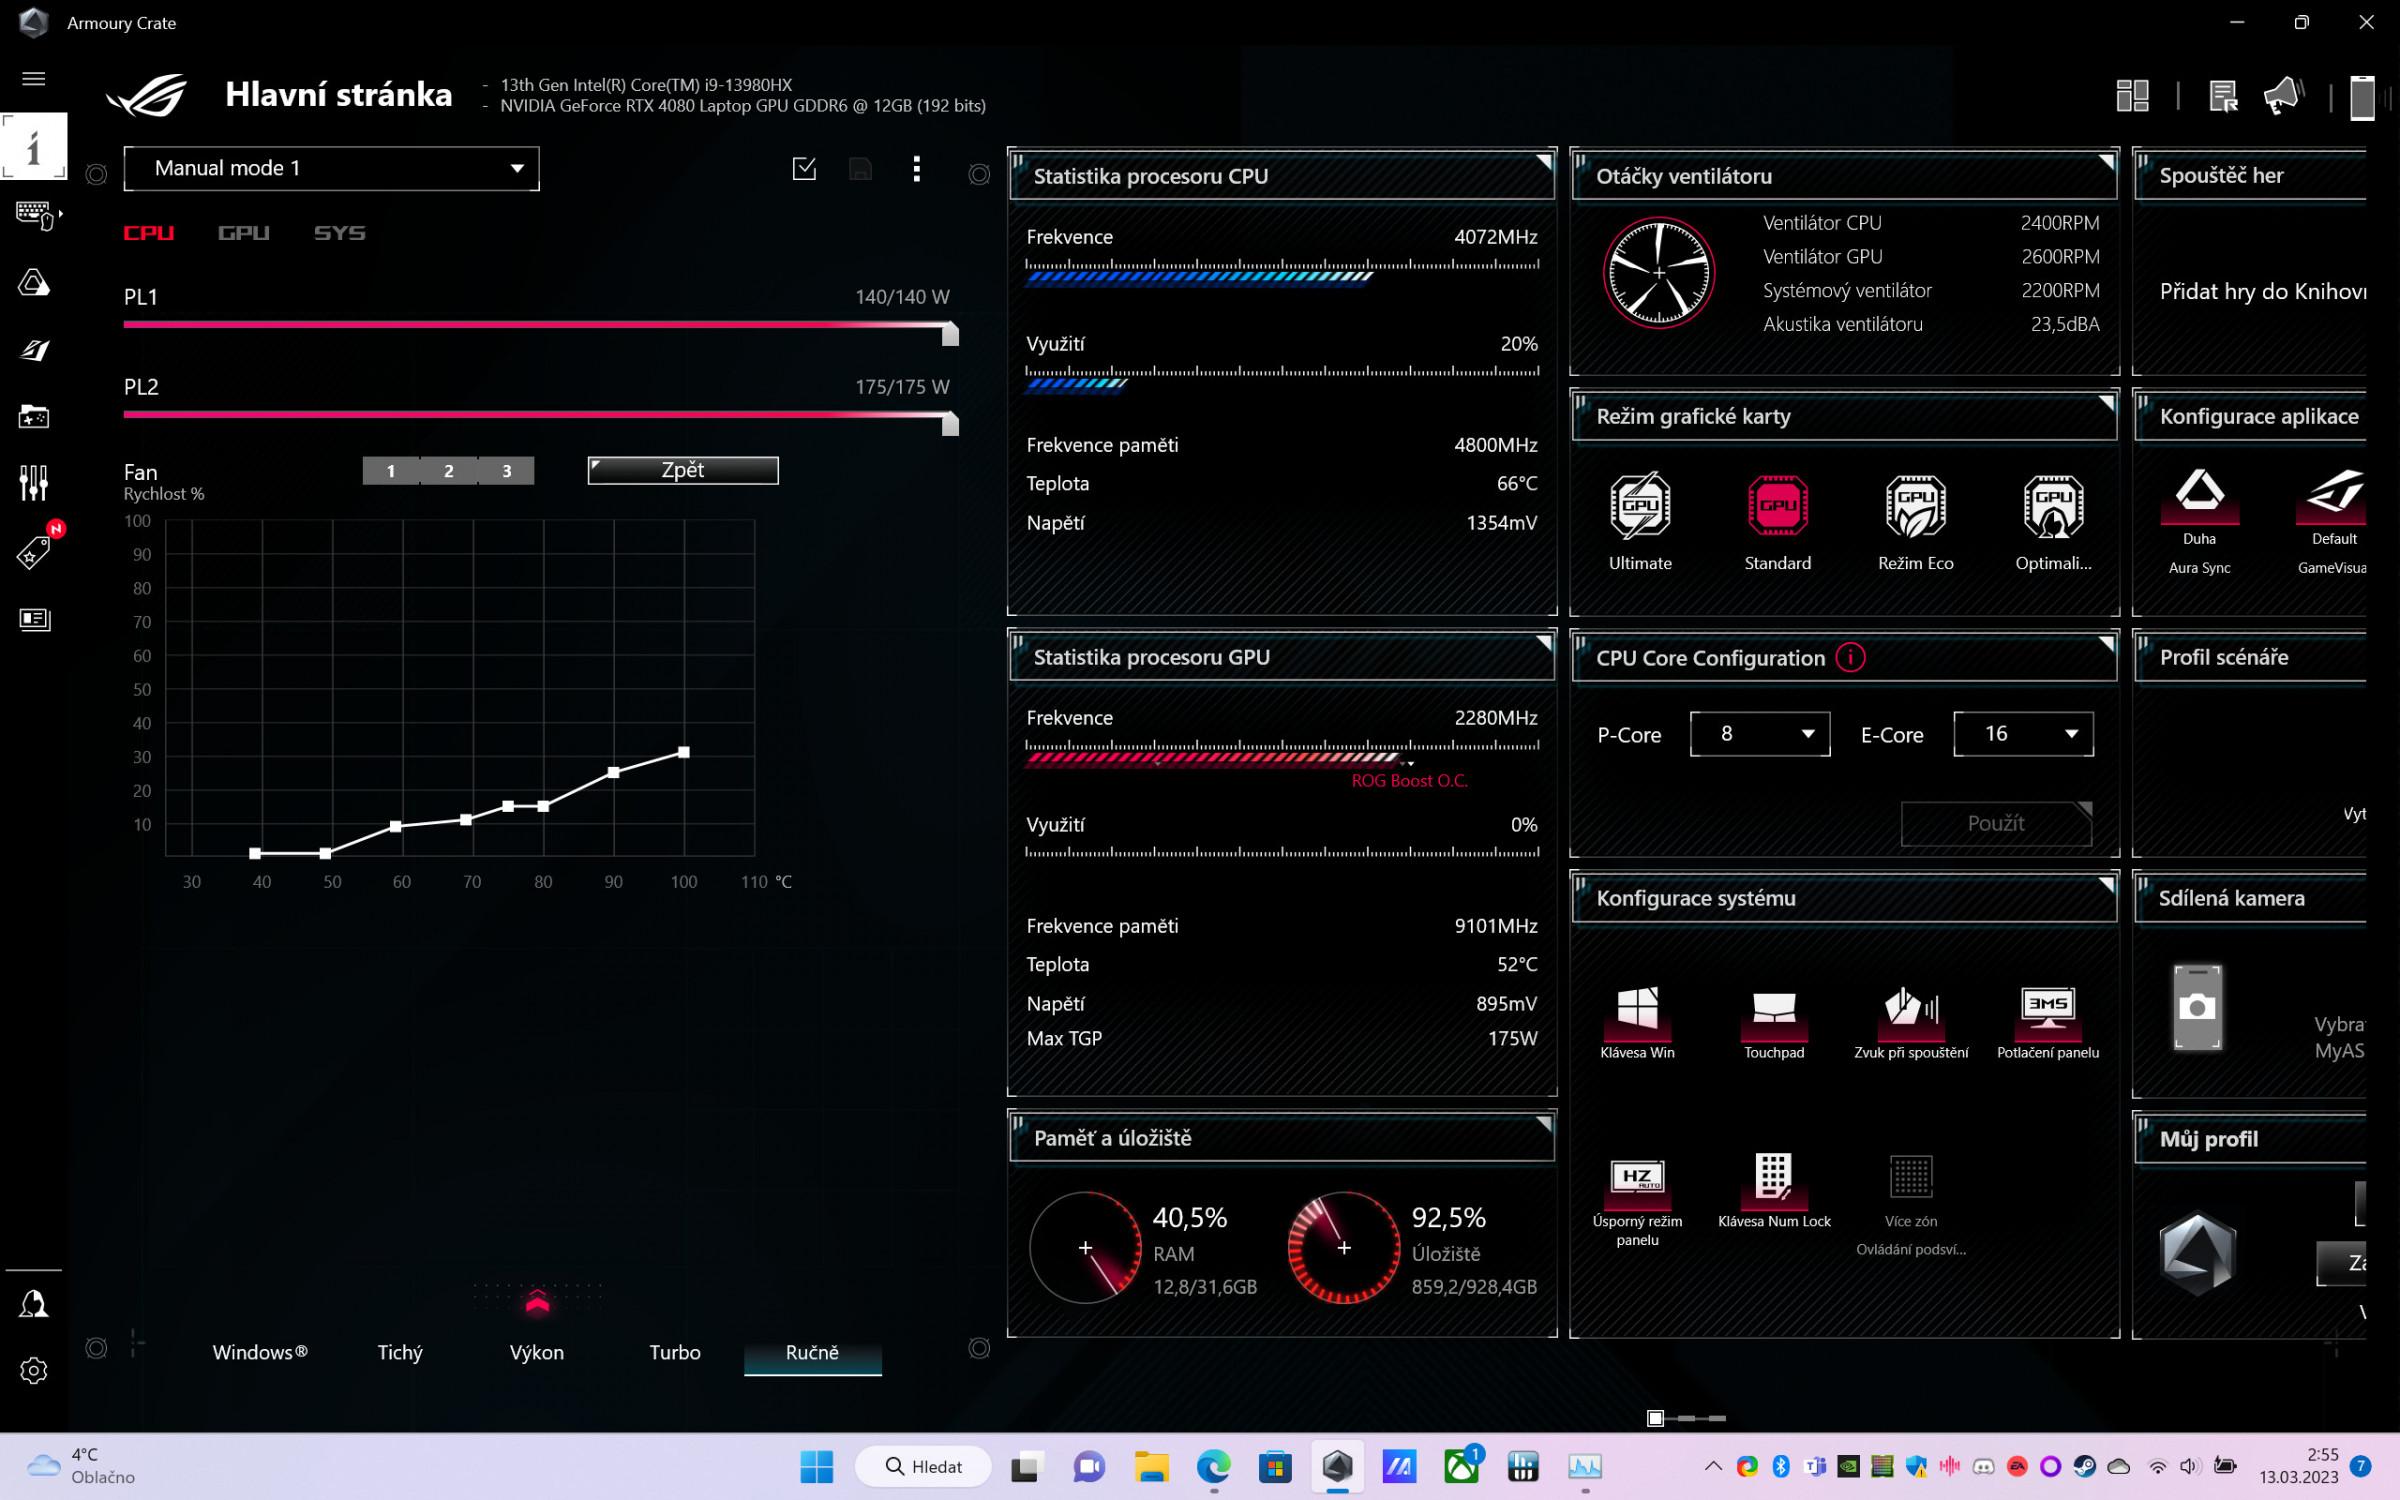Open Aura Sync from the sidebar
This screenshot has width=2400, height=1500.
pos(34,283)
